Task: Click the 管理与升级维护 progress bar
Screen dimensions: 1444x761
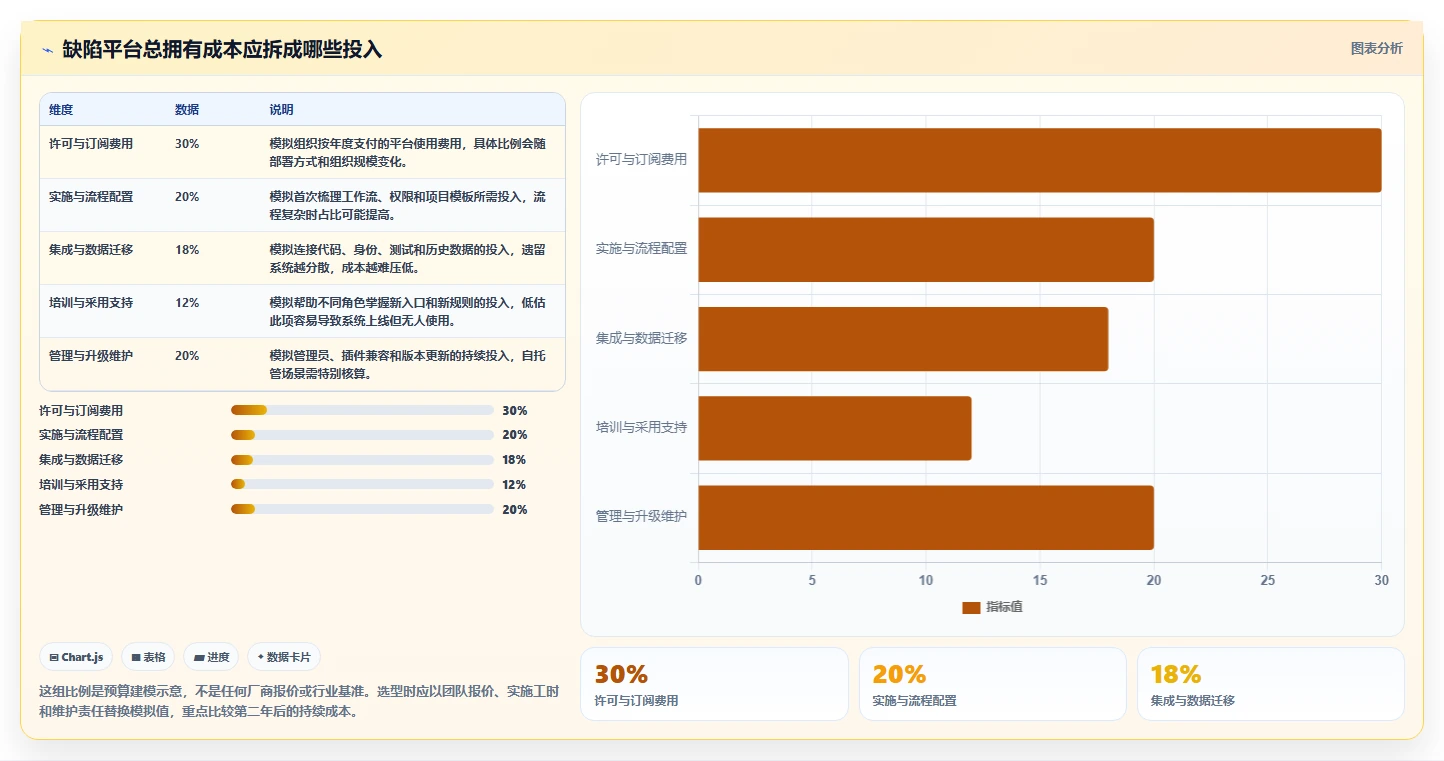Action: pos(362,509)
